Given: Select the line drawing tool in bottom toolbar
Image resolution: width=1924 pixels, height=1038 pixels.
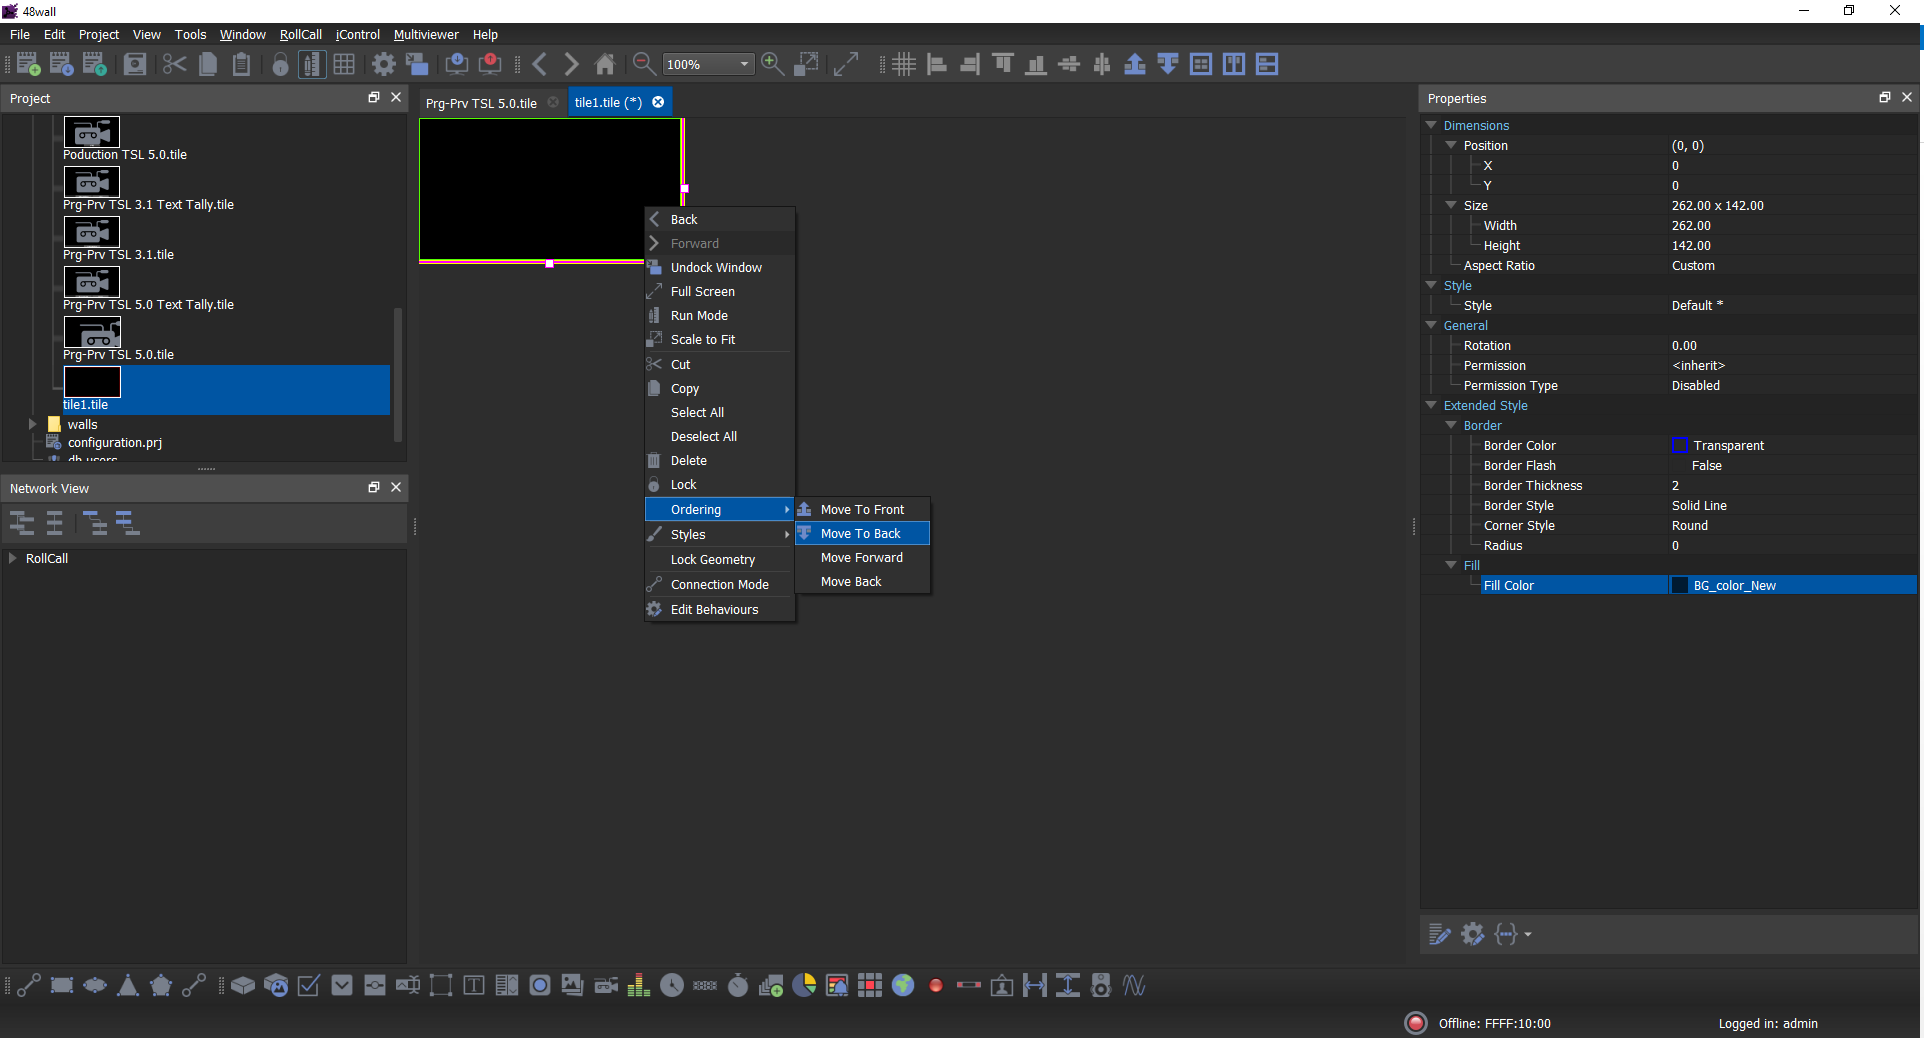Looking at the screenshot, I should [29, 985].
